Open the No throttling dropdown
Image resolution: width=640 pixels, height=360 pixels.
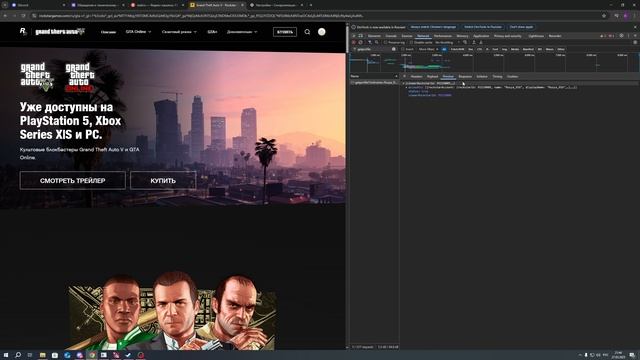[447, 42]
